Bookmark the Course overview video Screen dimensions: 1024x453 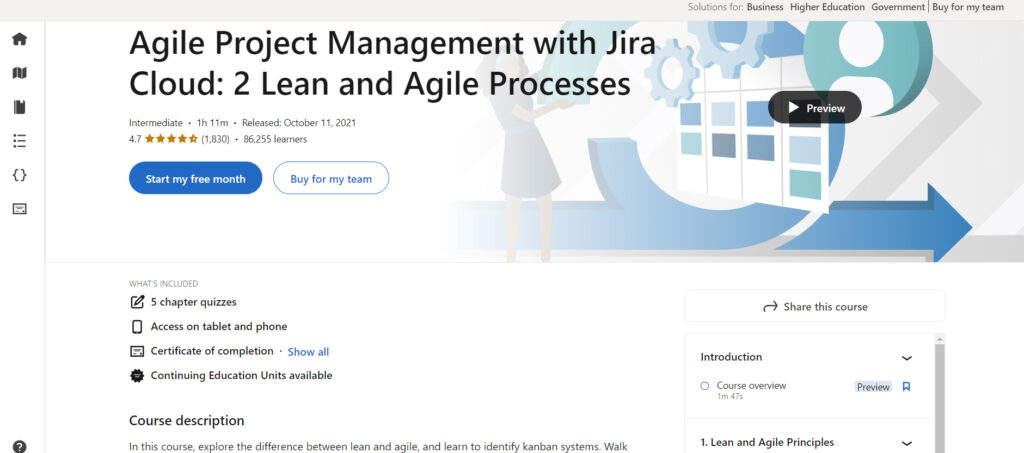point(906,386)
